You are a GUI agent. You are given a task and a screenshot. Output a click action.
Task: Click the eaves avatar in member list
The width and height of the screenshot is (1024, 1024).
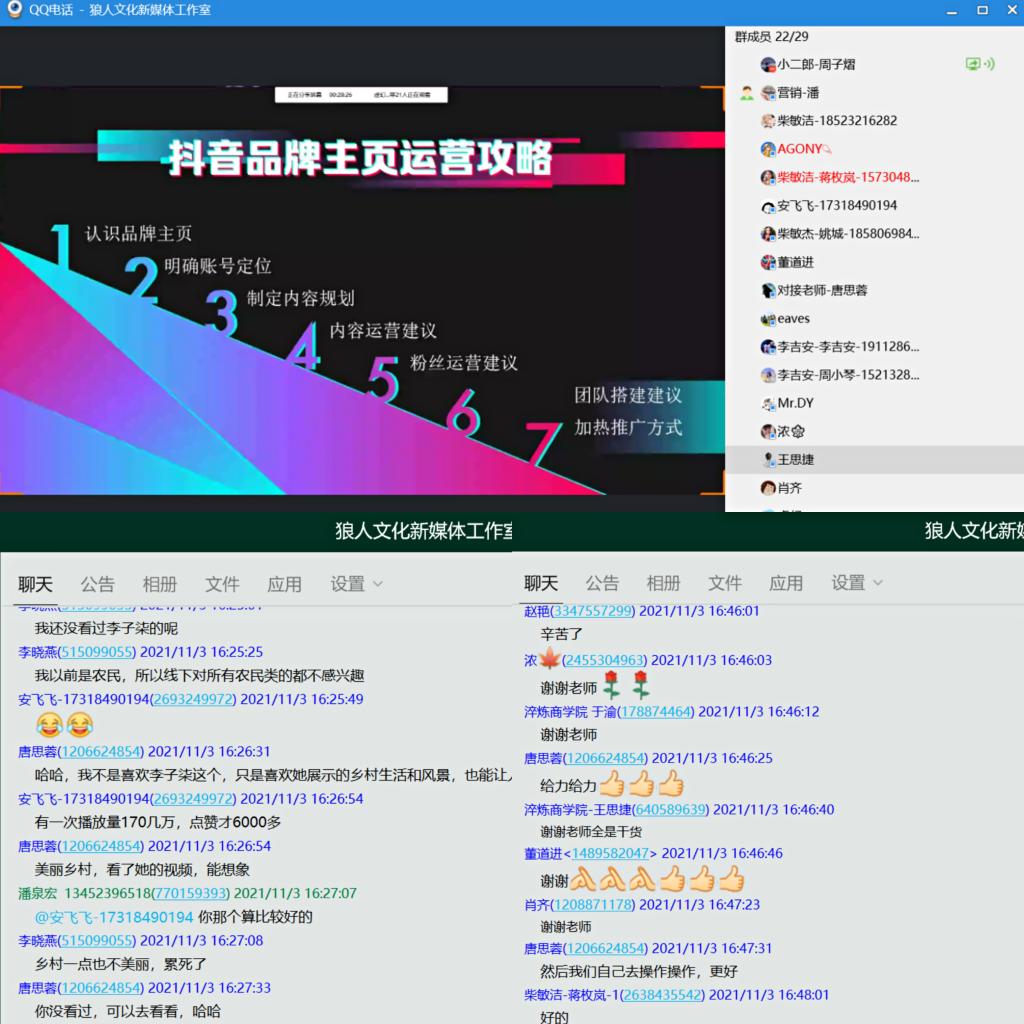point(768,319)
